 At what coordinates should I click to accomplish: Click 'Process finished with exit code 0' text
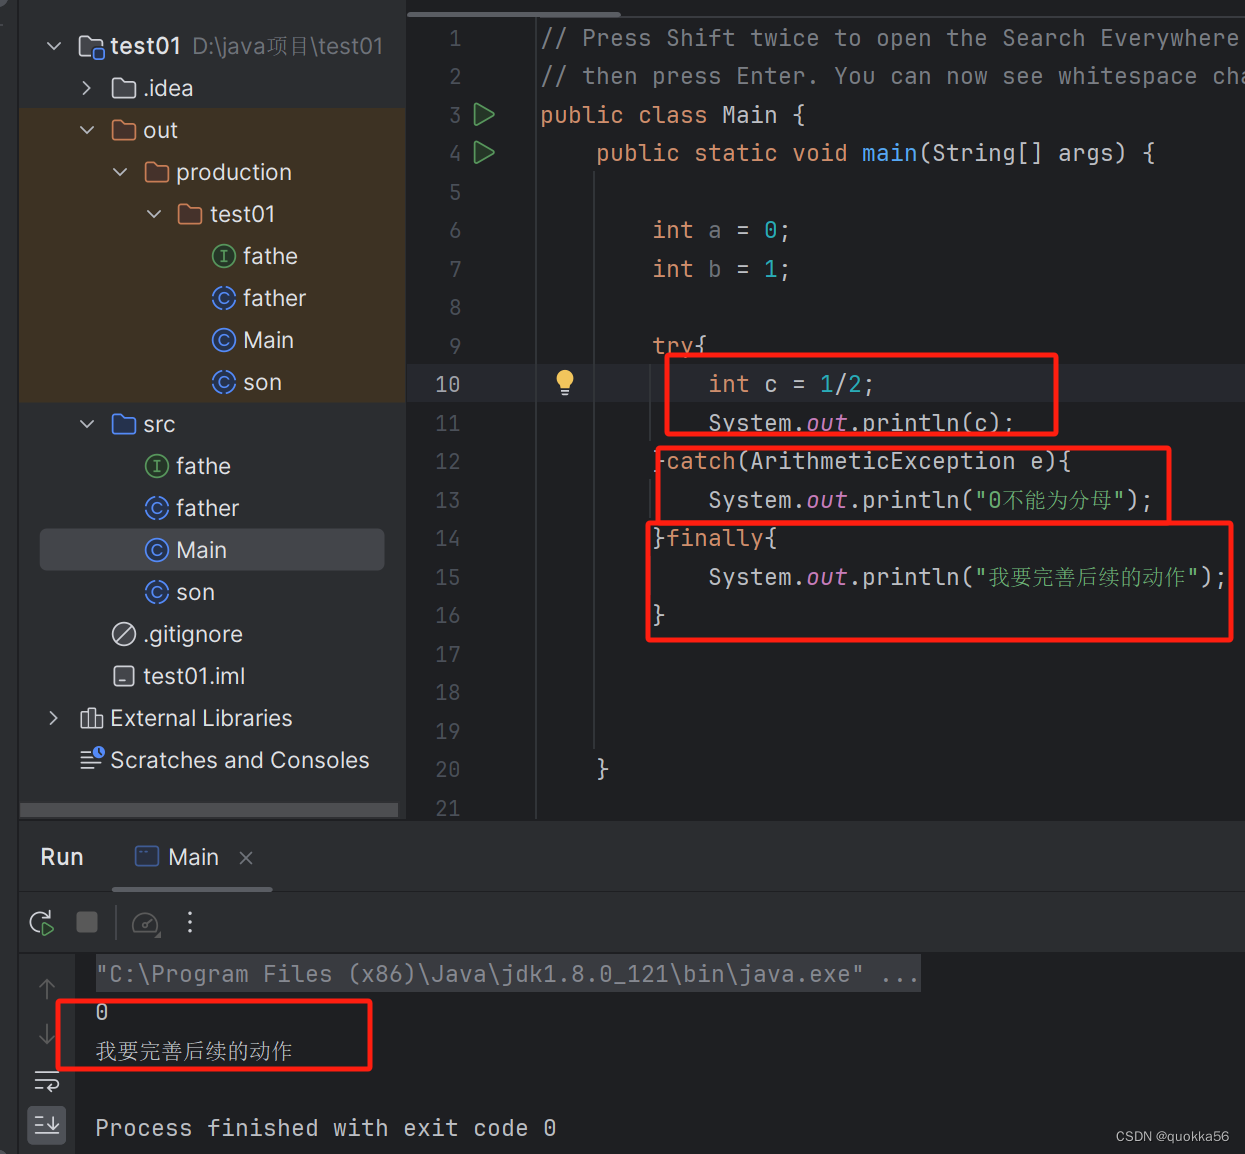click(325, 1128)
